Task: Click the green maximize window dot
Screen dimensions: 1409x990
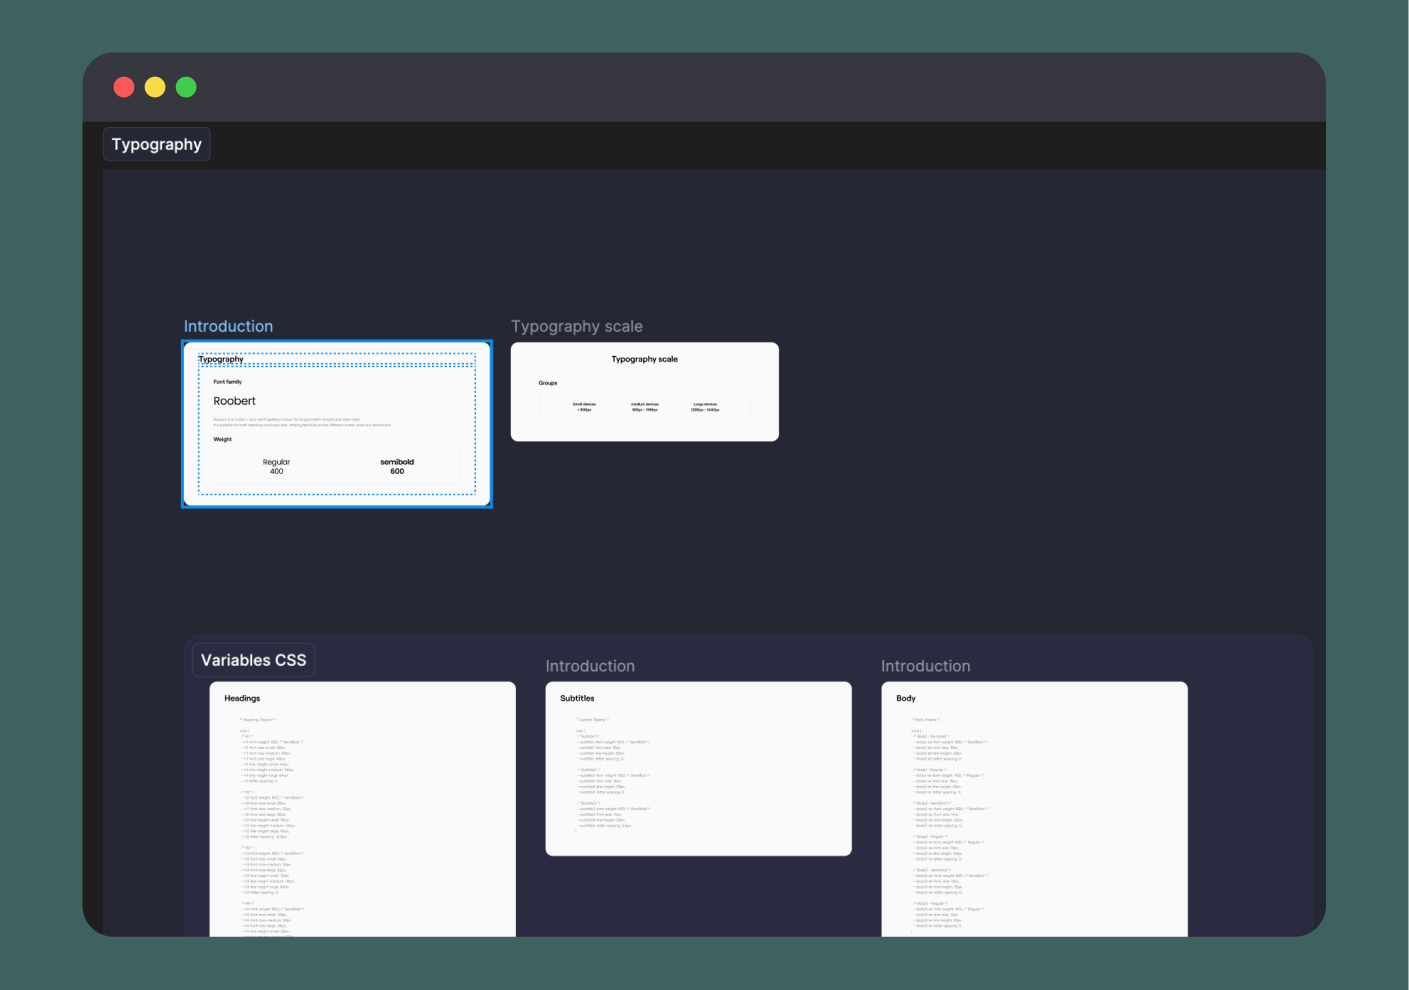Action: [x=186, y=87]
